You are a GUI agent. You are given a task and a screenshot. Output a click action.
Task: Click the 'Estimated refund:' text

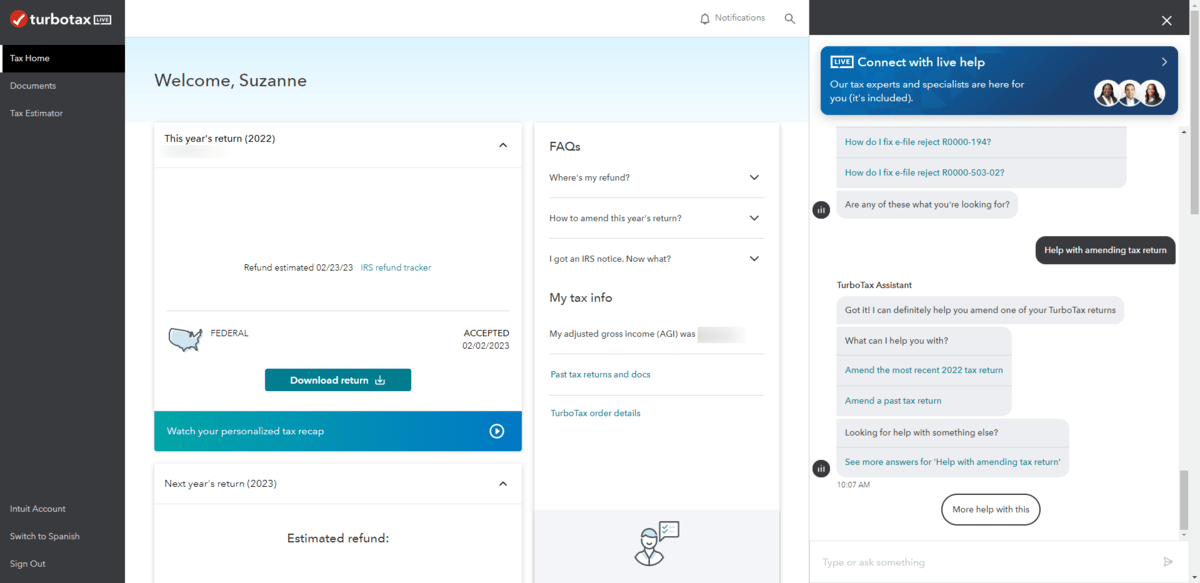tap(338, 538)
